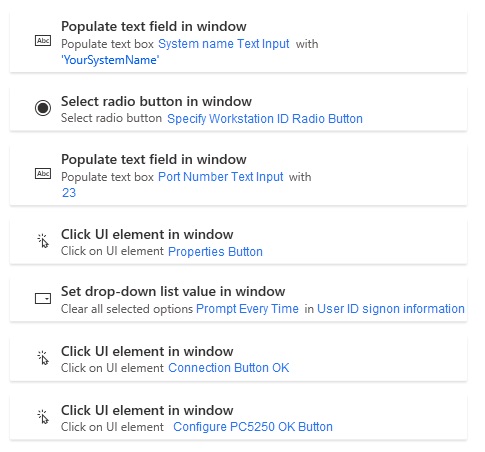The width and height of the screenshot is (485, 452).
Task: Open the Connection Button OK element link
Action: [229, 368]
